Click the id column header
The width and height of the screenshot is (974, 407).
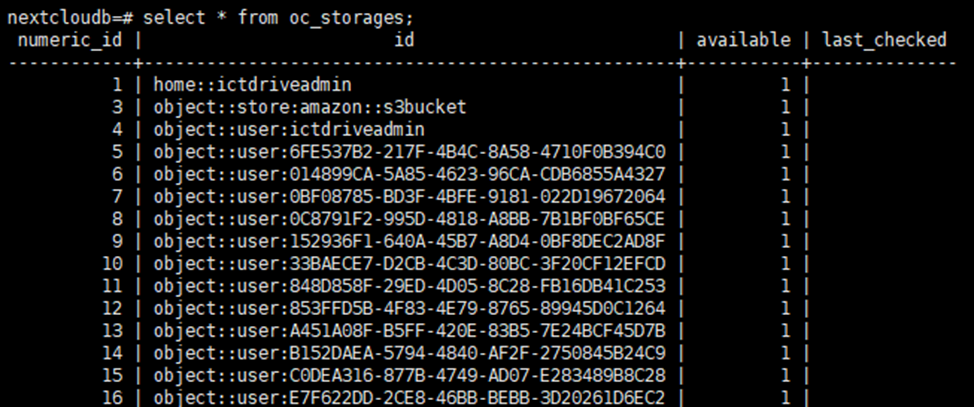(x=404, y=40)
